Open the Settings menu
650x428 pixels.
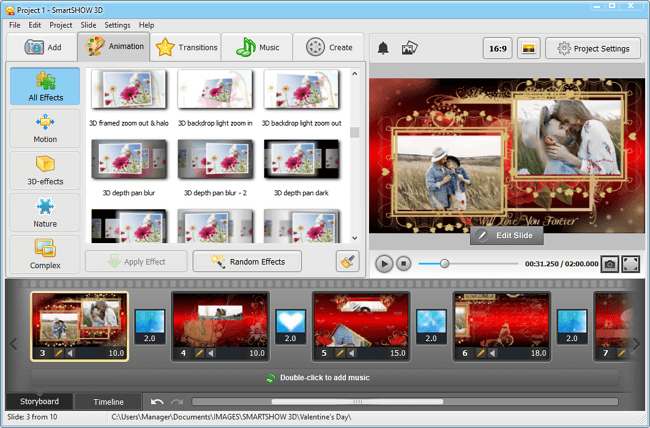[117, 25]
